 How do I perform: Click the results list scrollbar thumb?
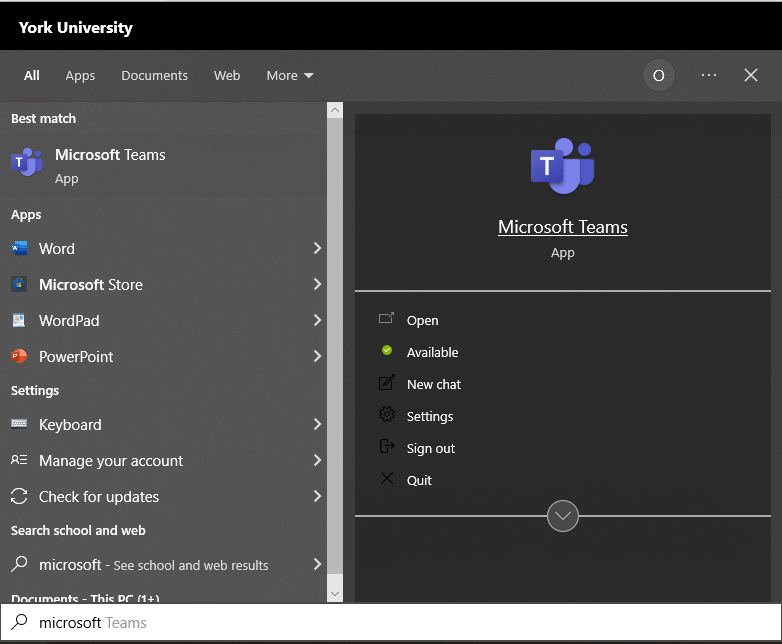coord(335,346)
